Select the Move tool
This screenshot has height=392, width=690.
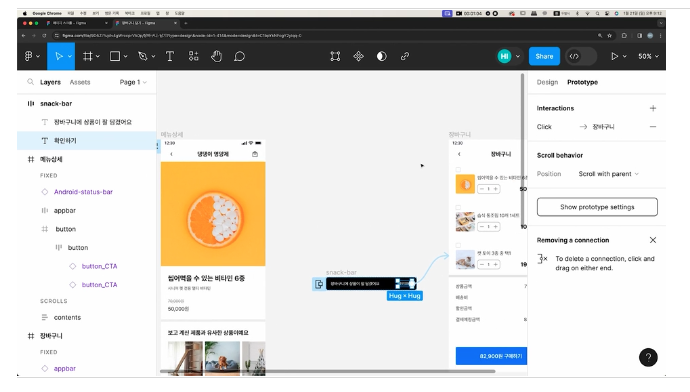59,56
